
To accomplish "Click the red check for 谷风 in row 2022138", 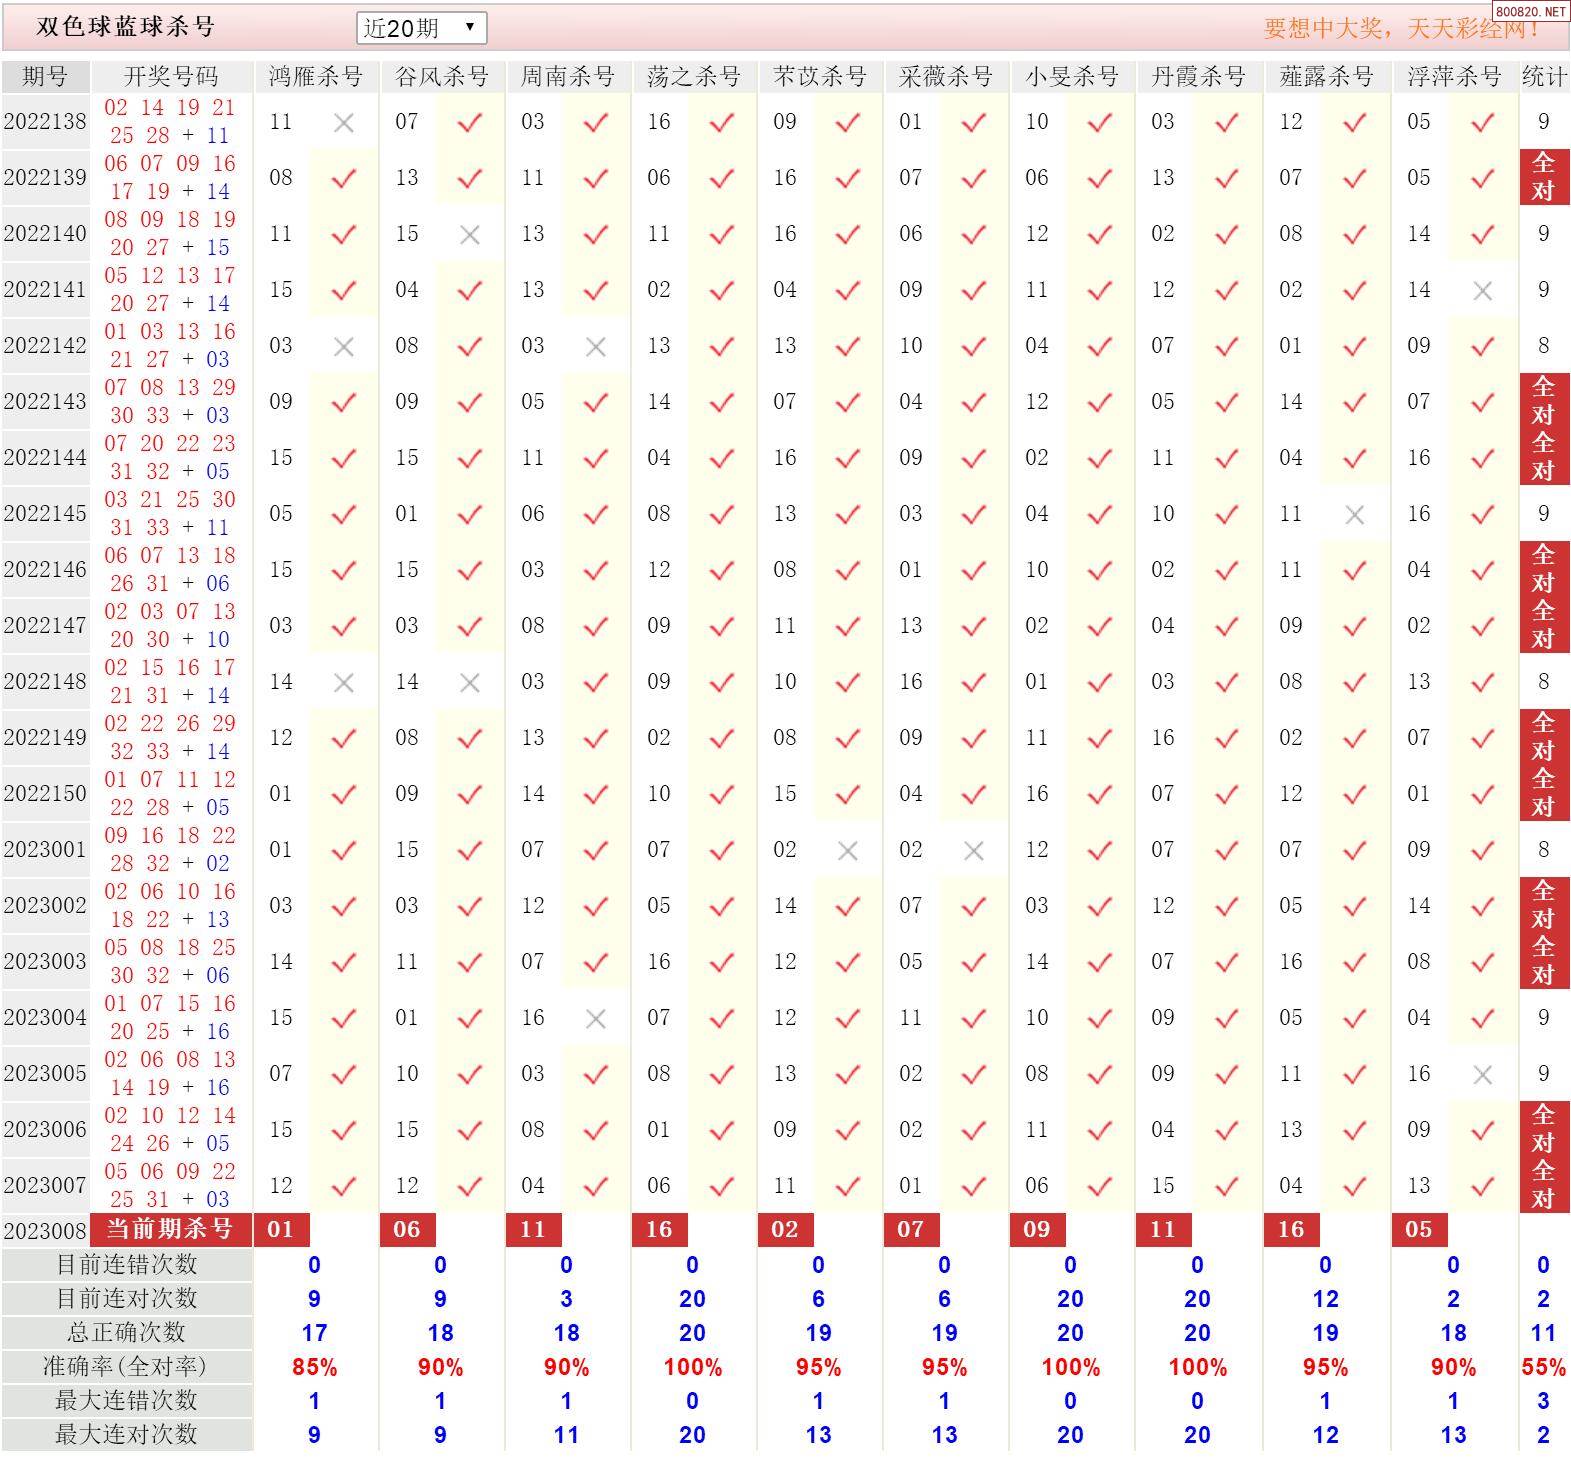I will (470, 123).
